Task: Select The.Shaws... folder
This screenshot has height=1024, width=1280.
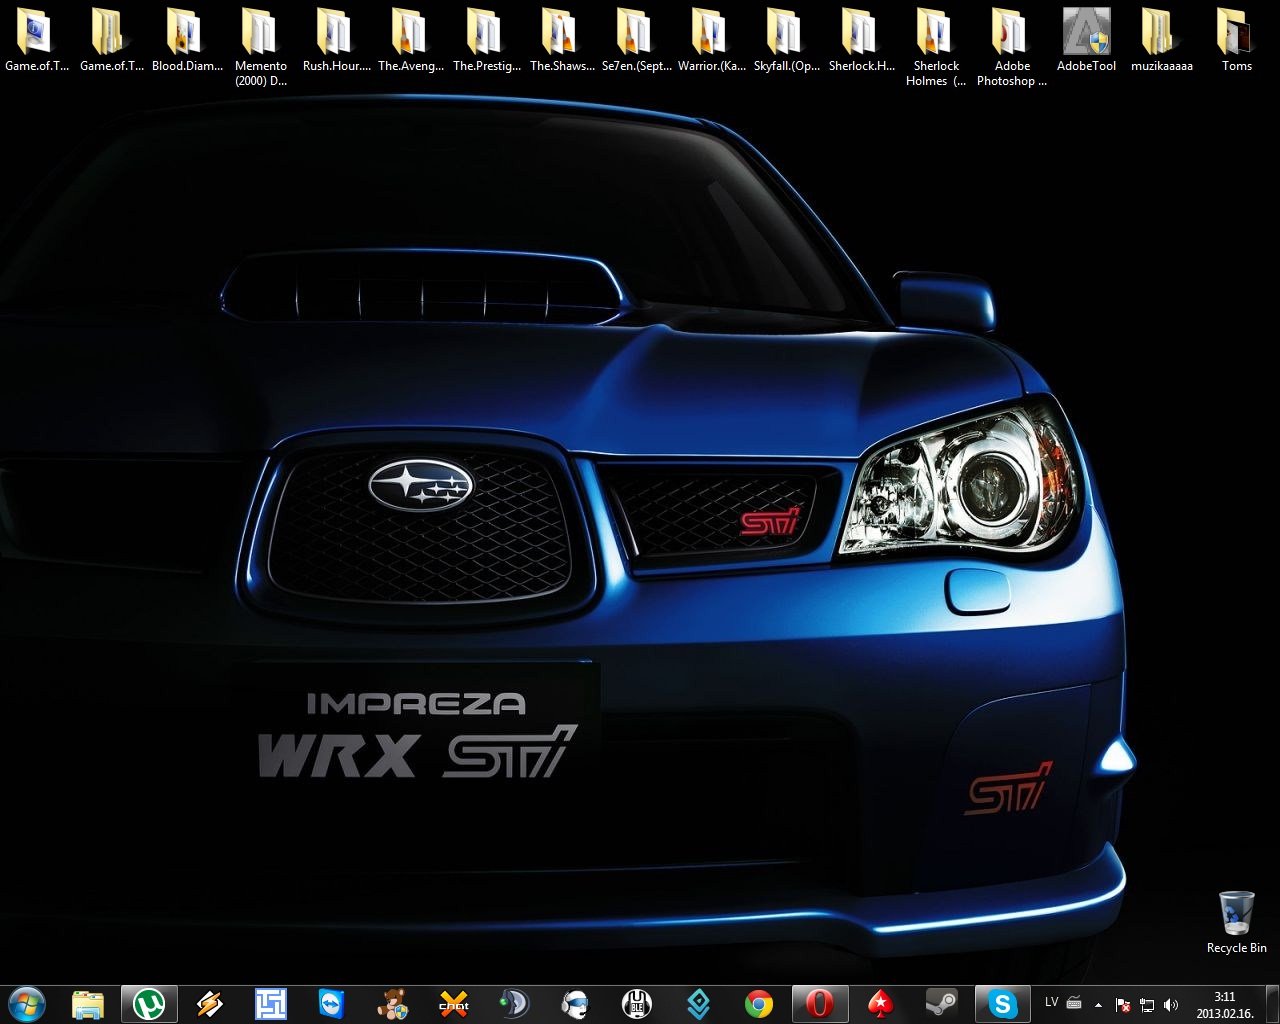Action: 562,40
